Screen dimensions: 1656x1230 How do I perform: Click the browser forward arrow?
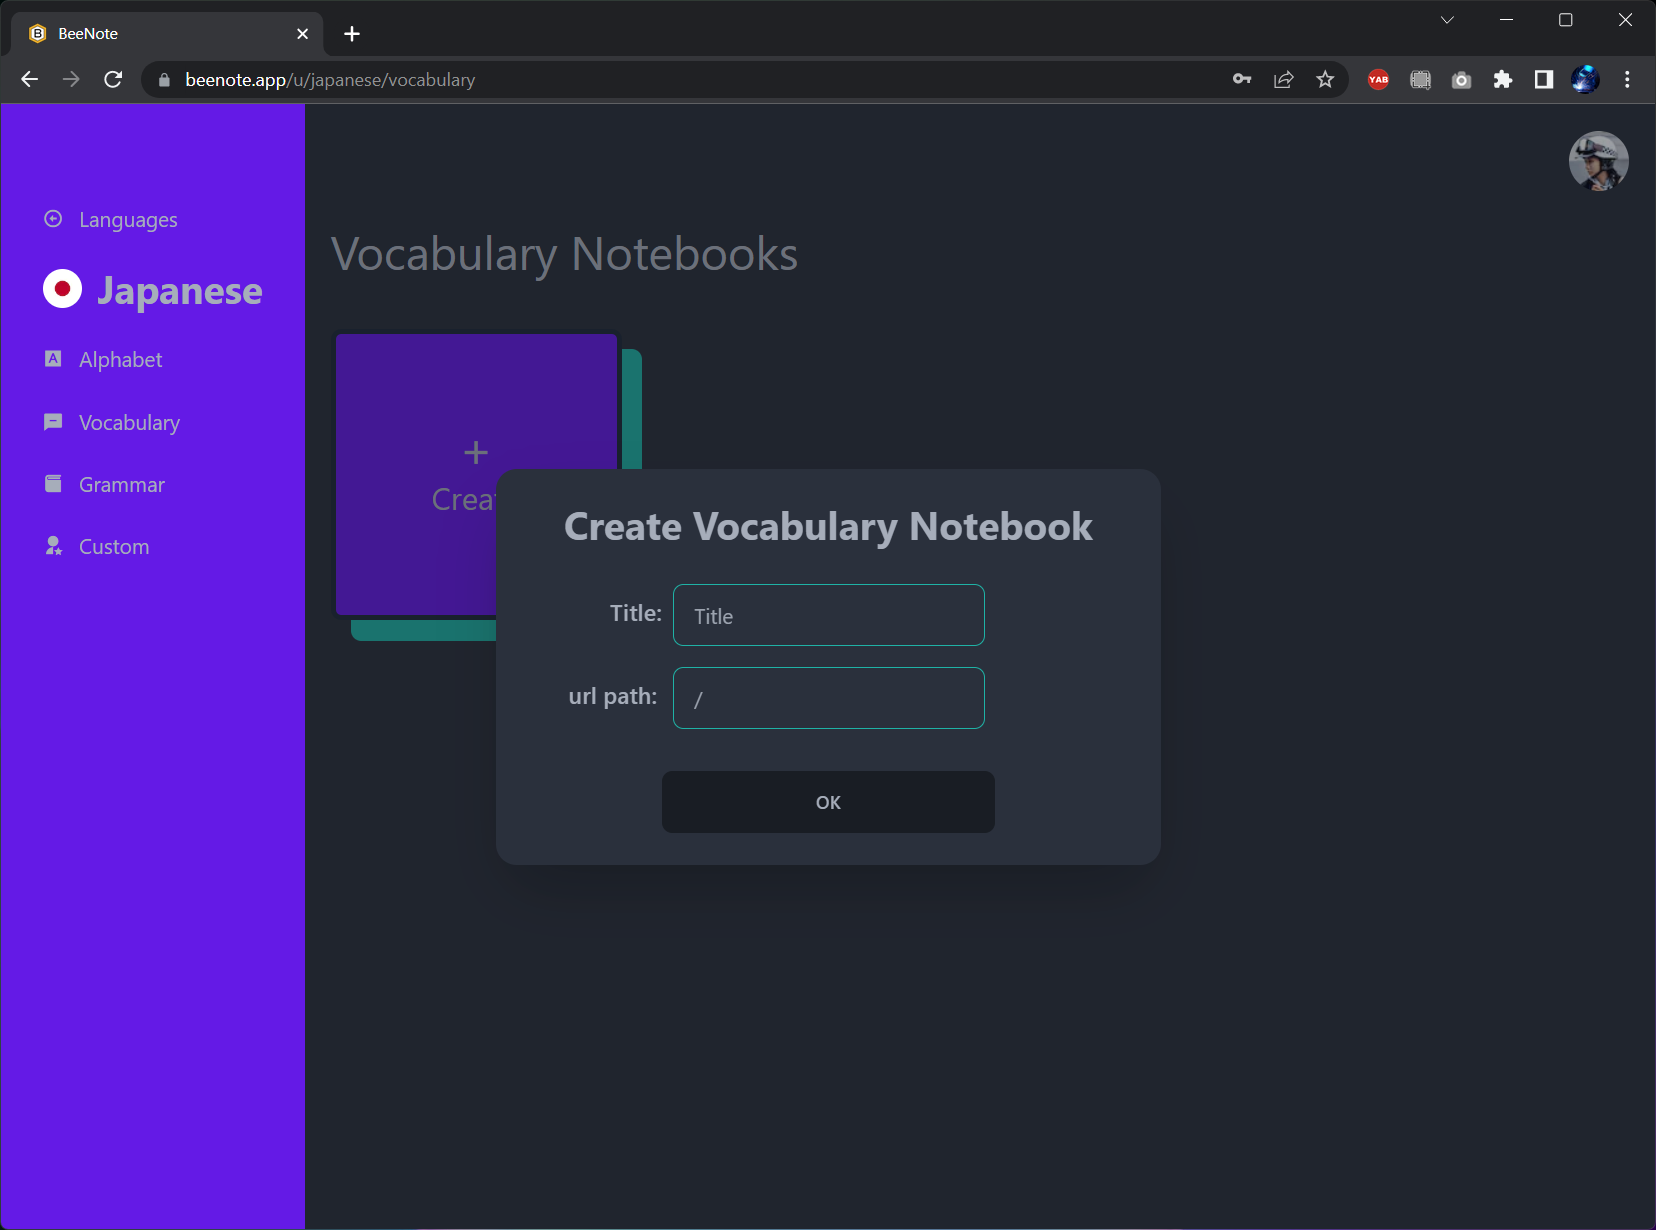71,79
